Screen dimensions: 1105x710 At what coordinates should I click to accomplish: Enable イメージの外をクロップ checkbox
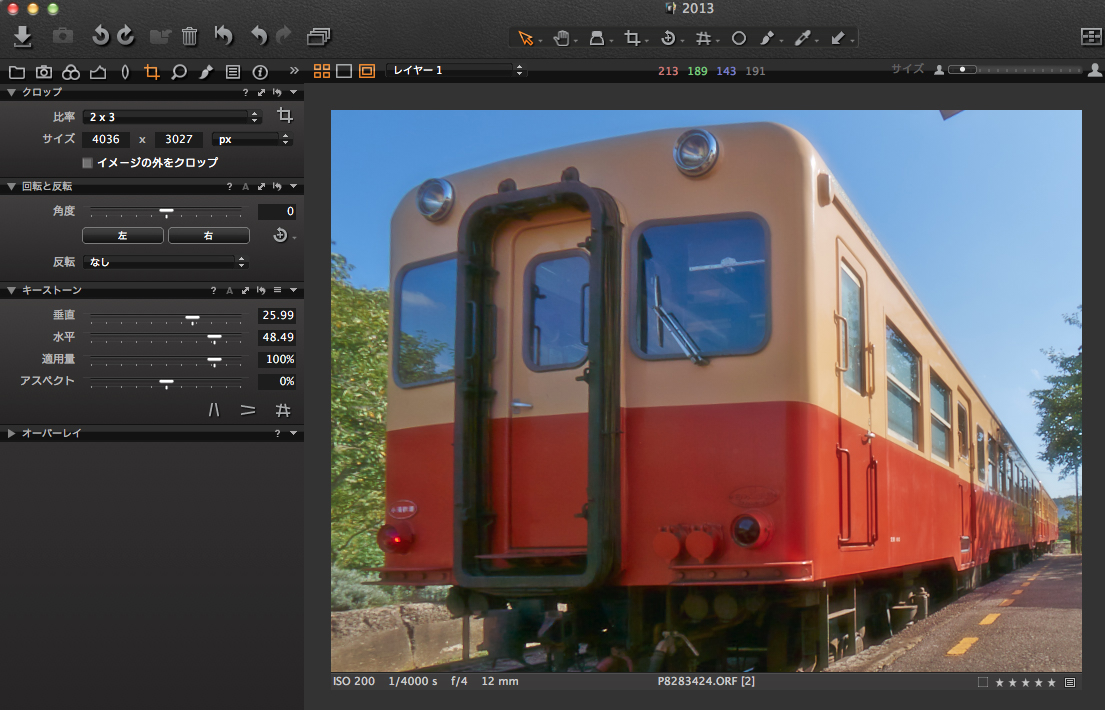tap(88, 162)
